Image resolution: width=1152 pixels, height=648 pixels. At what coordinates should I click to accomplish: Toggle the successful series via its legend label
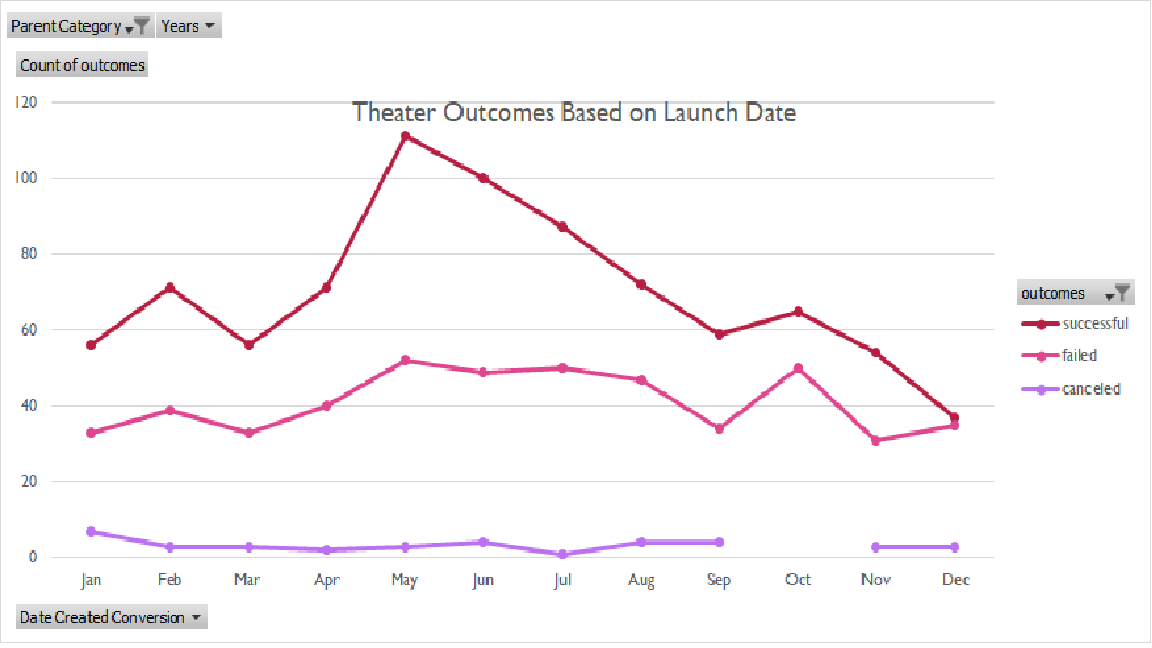(1097, 323)
